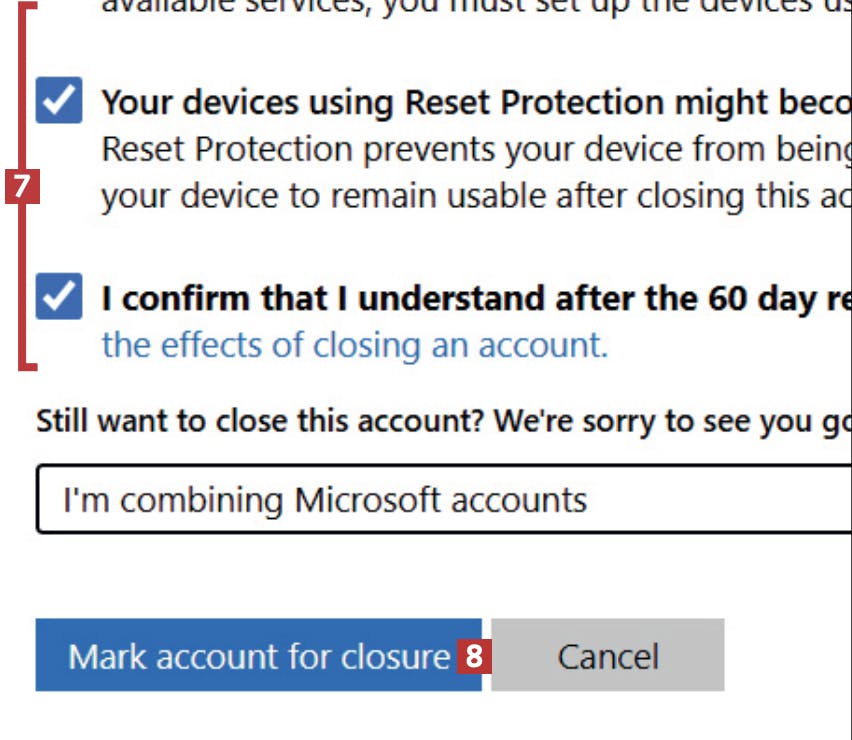Click the "after closing this" description text
Viewport: 852px width, 740px height.
690,197
